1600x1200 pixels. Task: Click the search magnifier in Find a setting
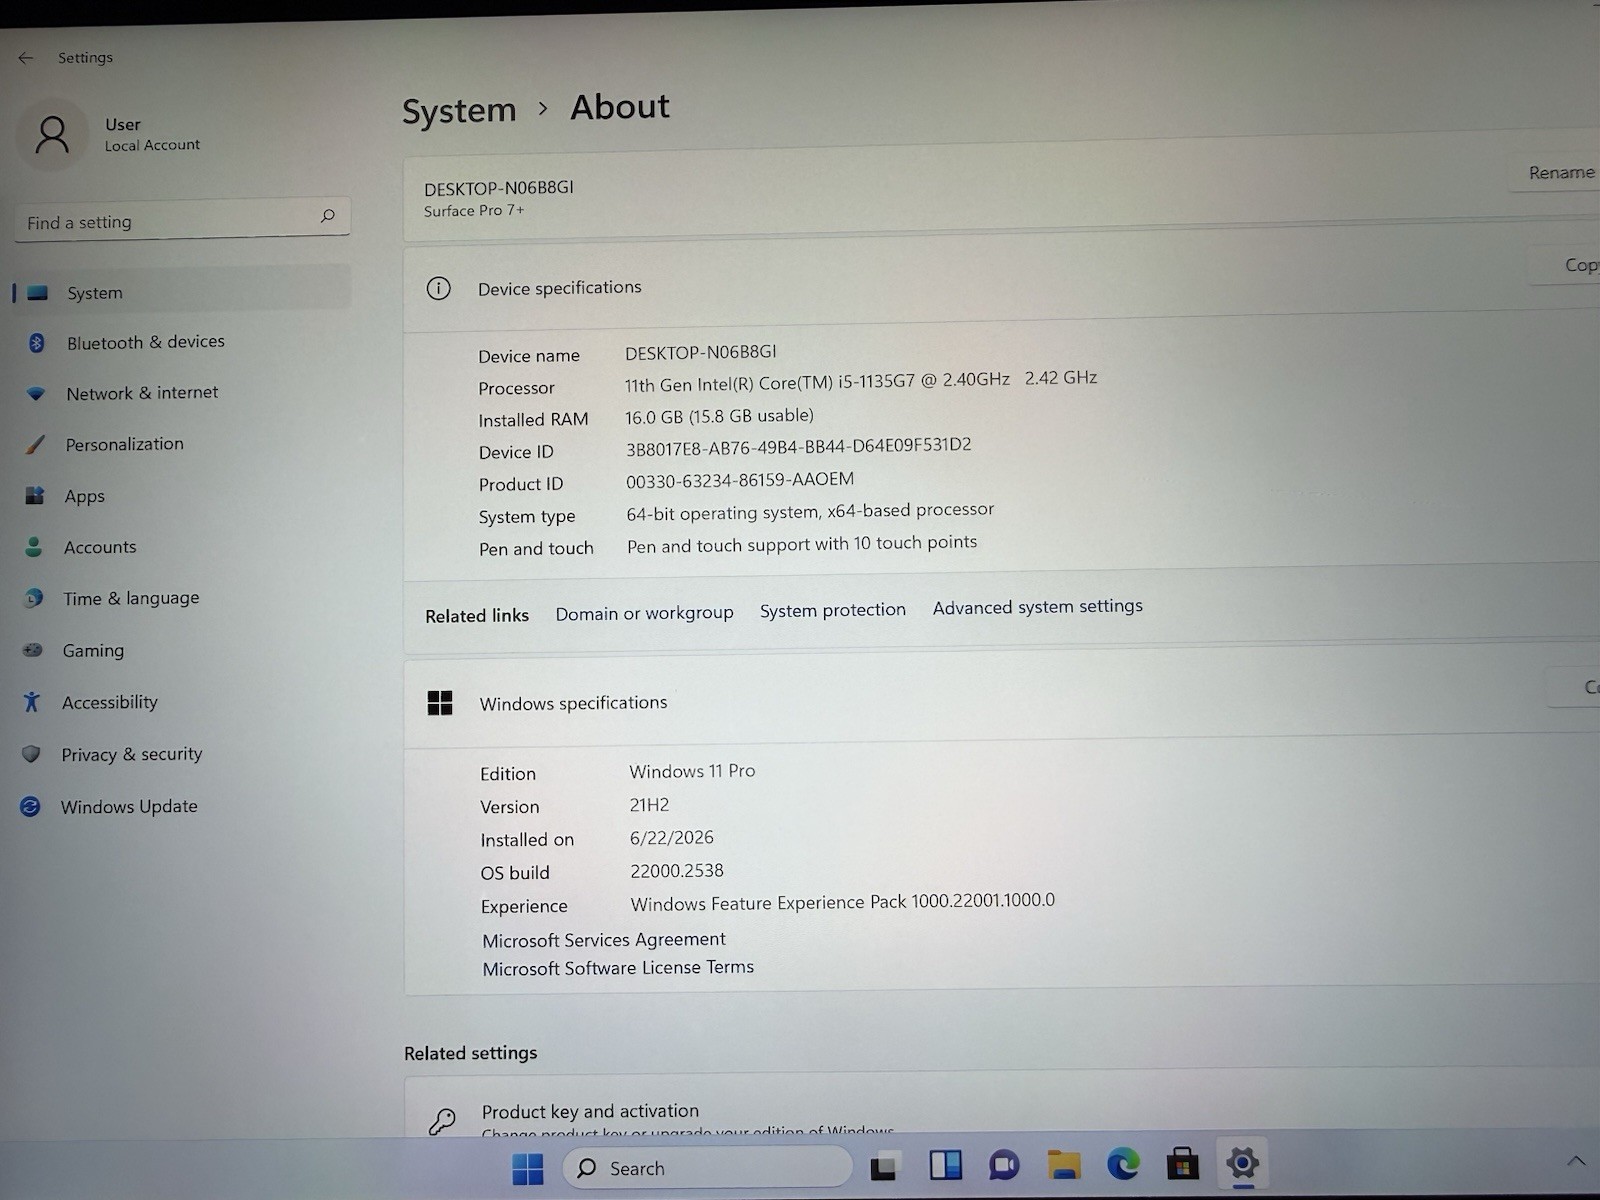point(327,215)
